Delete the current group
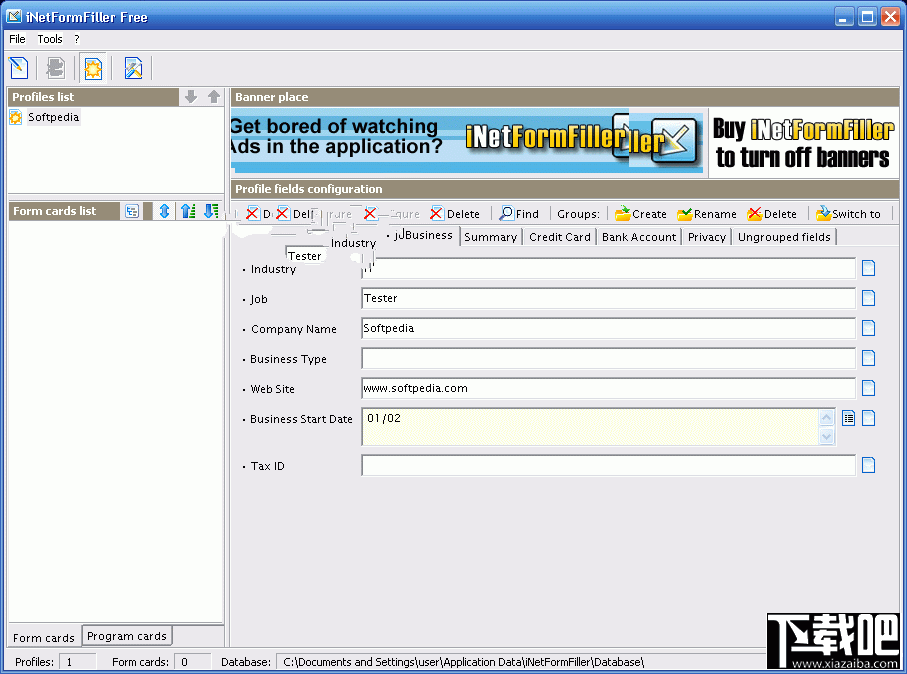Screen dimensions: 907x674 point(772,213)
